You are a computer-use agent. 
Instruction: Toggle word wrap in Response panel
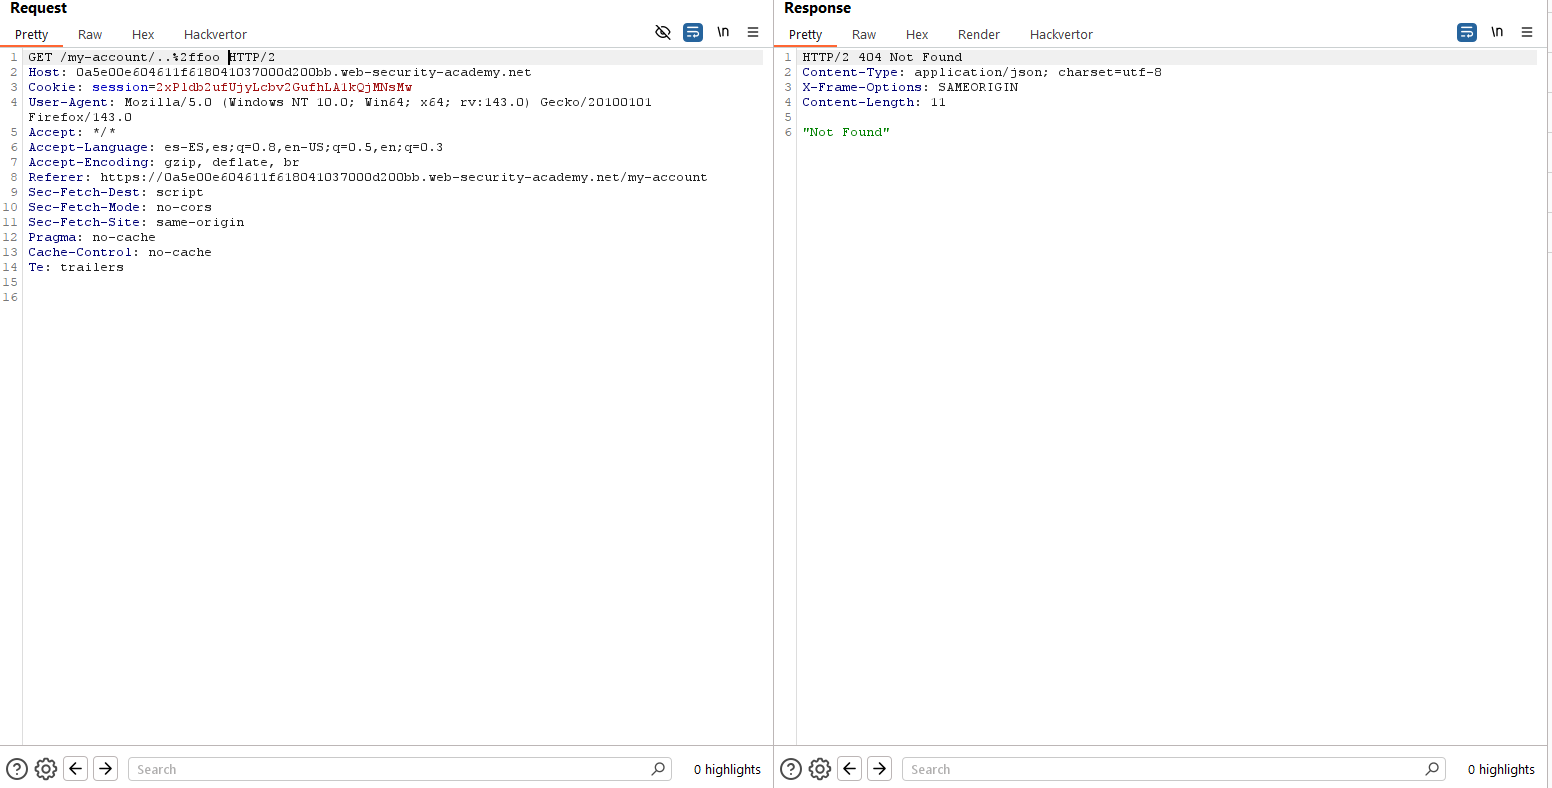(x=1467, y=33)
